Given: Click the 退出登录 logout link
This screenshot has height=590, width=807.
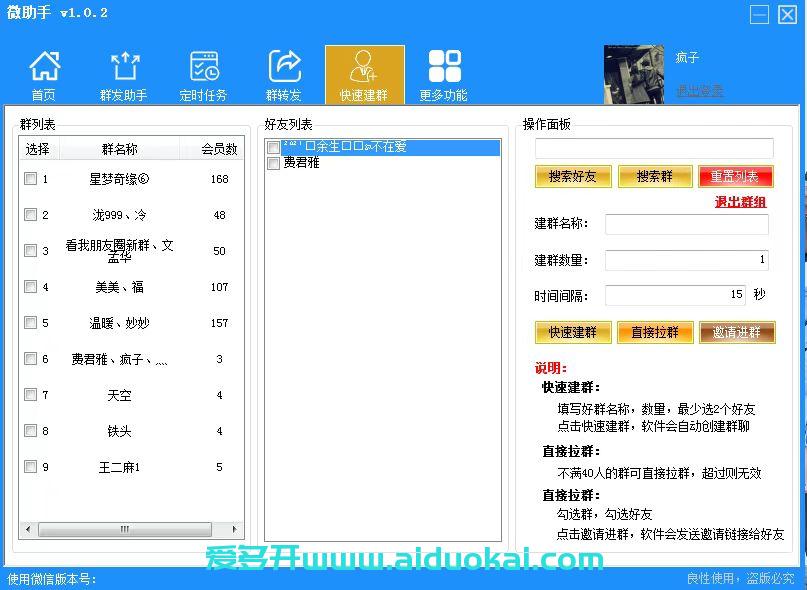Looking at the screenshot, I should click(699, 90).
